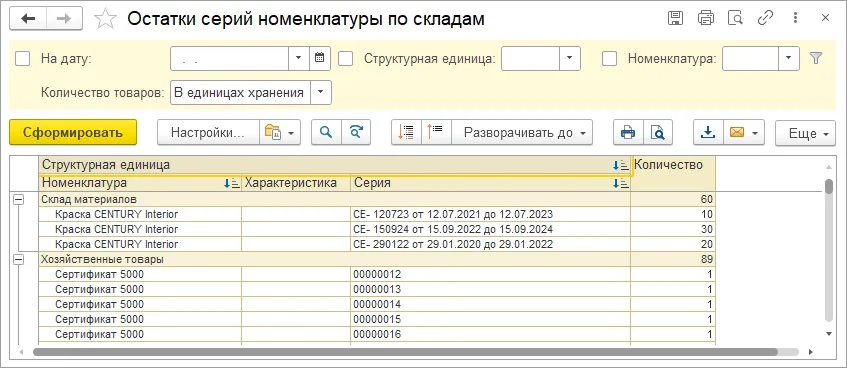
Task: Select series 00000014 cell
Action: pos(490,304)
